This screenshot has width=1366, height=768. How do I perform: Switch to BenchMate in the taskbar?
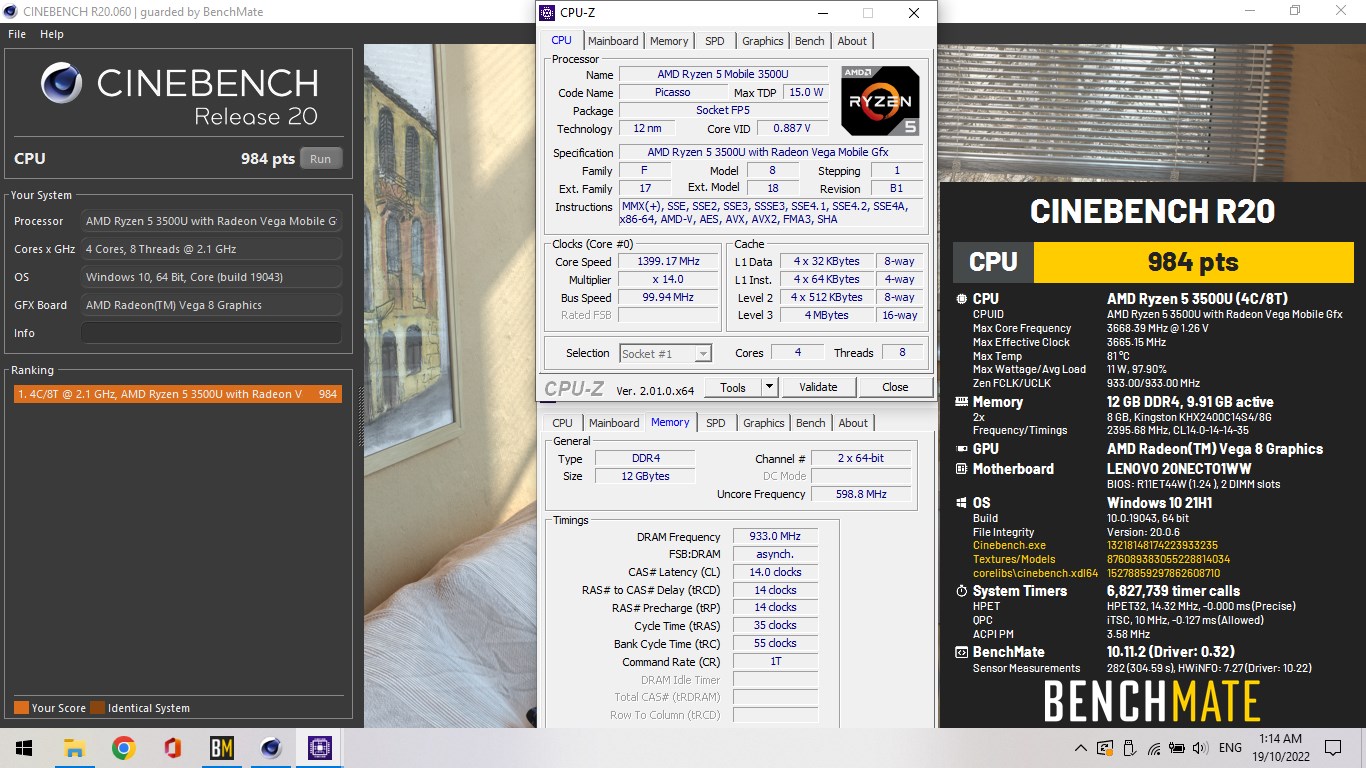[x=221, y=748]
